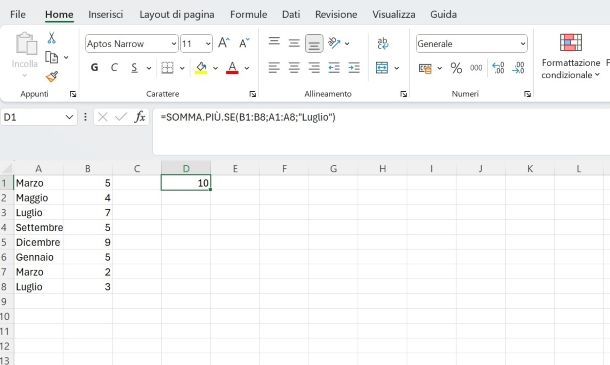Expand underline style dropdown arrow
The image size is (610, 365).
(149, 68)
